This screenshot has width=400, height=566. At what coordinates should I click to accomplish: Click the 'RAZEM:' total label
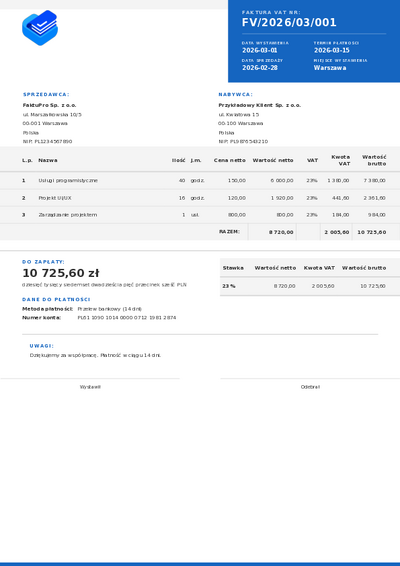[x=229, y=232]
